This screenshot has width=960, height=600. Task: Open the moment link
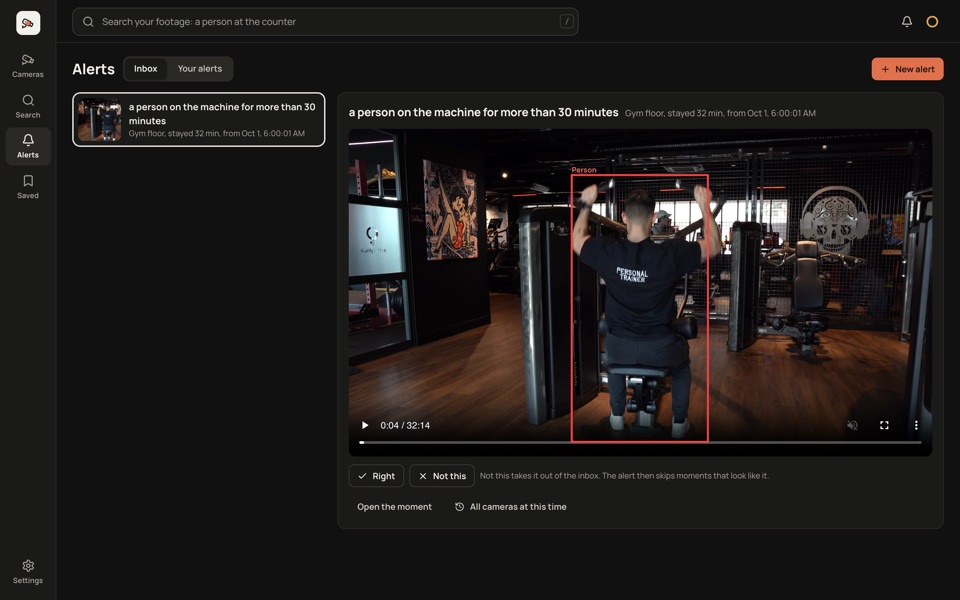[x=394, y=506]
